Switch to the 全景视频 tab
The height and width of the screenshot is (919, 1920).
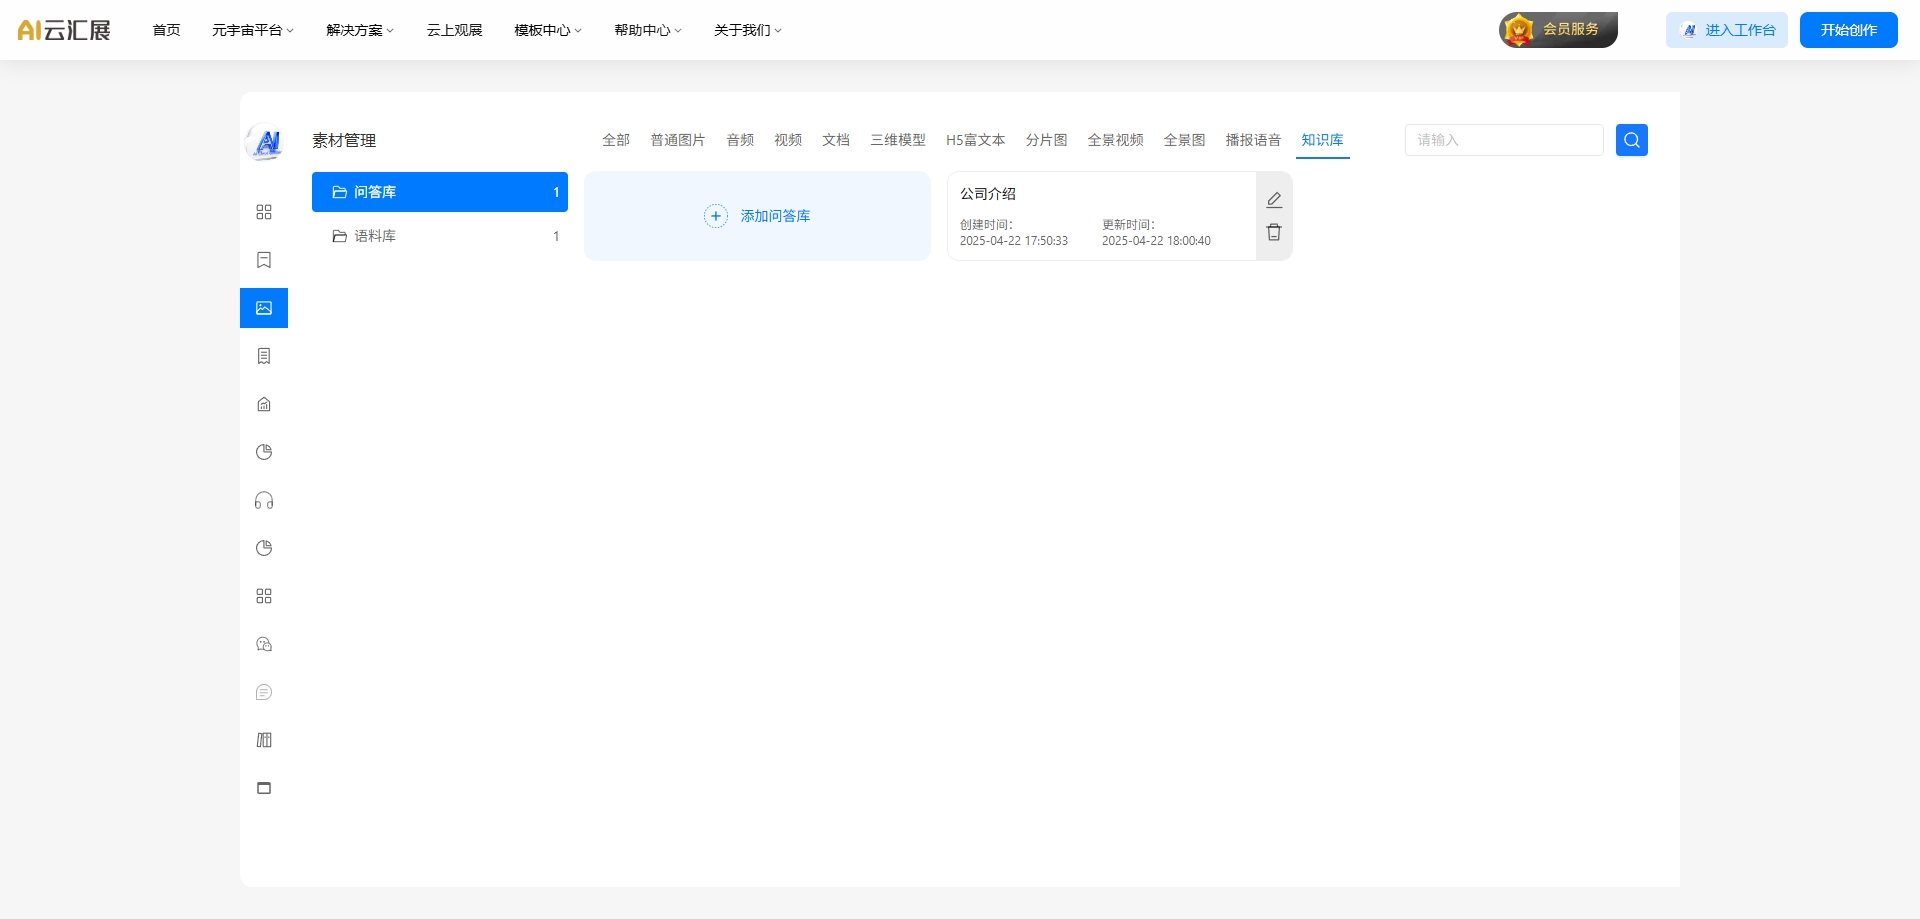1115,140
